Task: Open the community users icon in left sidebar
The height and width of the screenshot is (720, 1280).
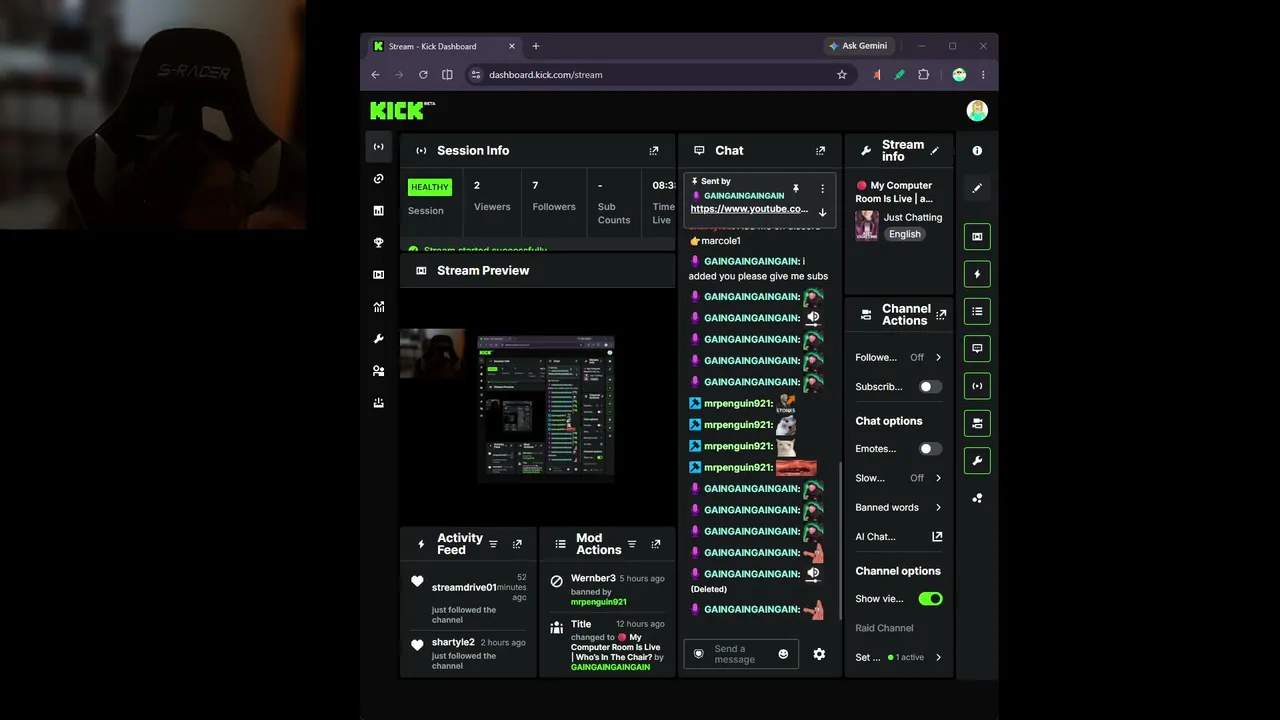Action: tap(378, 371)
